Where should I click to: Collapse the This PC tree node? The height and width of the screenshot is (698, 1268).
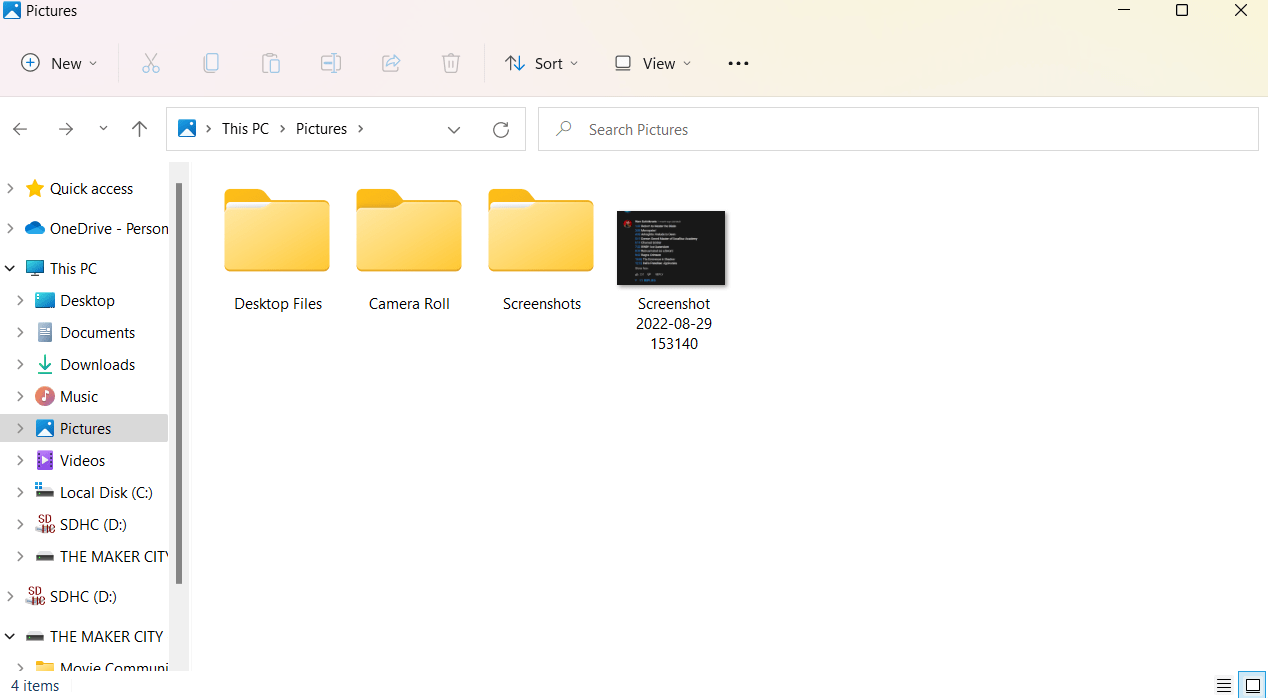pos(10,268)
